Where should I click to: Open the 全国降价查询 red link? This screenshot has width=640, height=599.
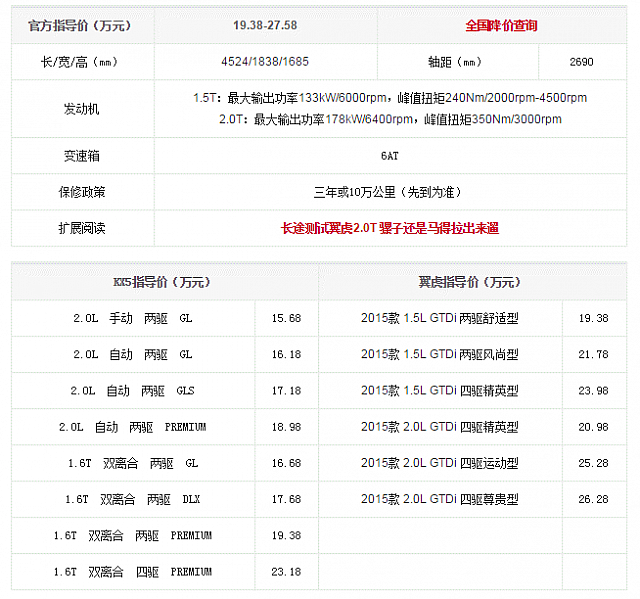coord(501,26)
